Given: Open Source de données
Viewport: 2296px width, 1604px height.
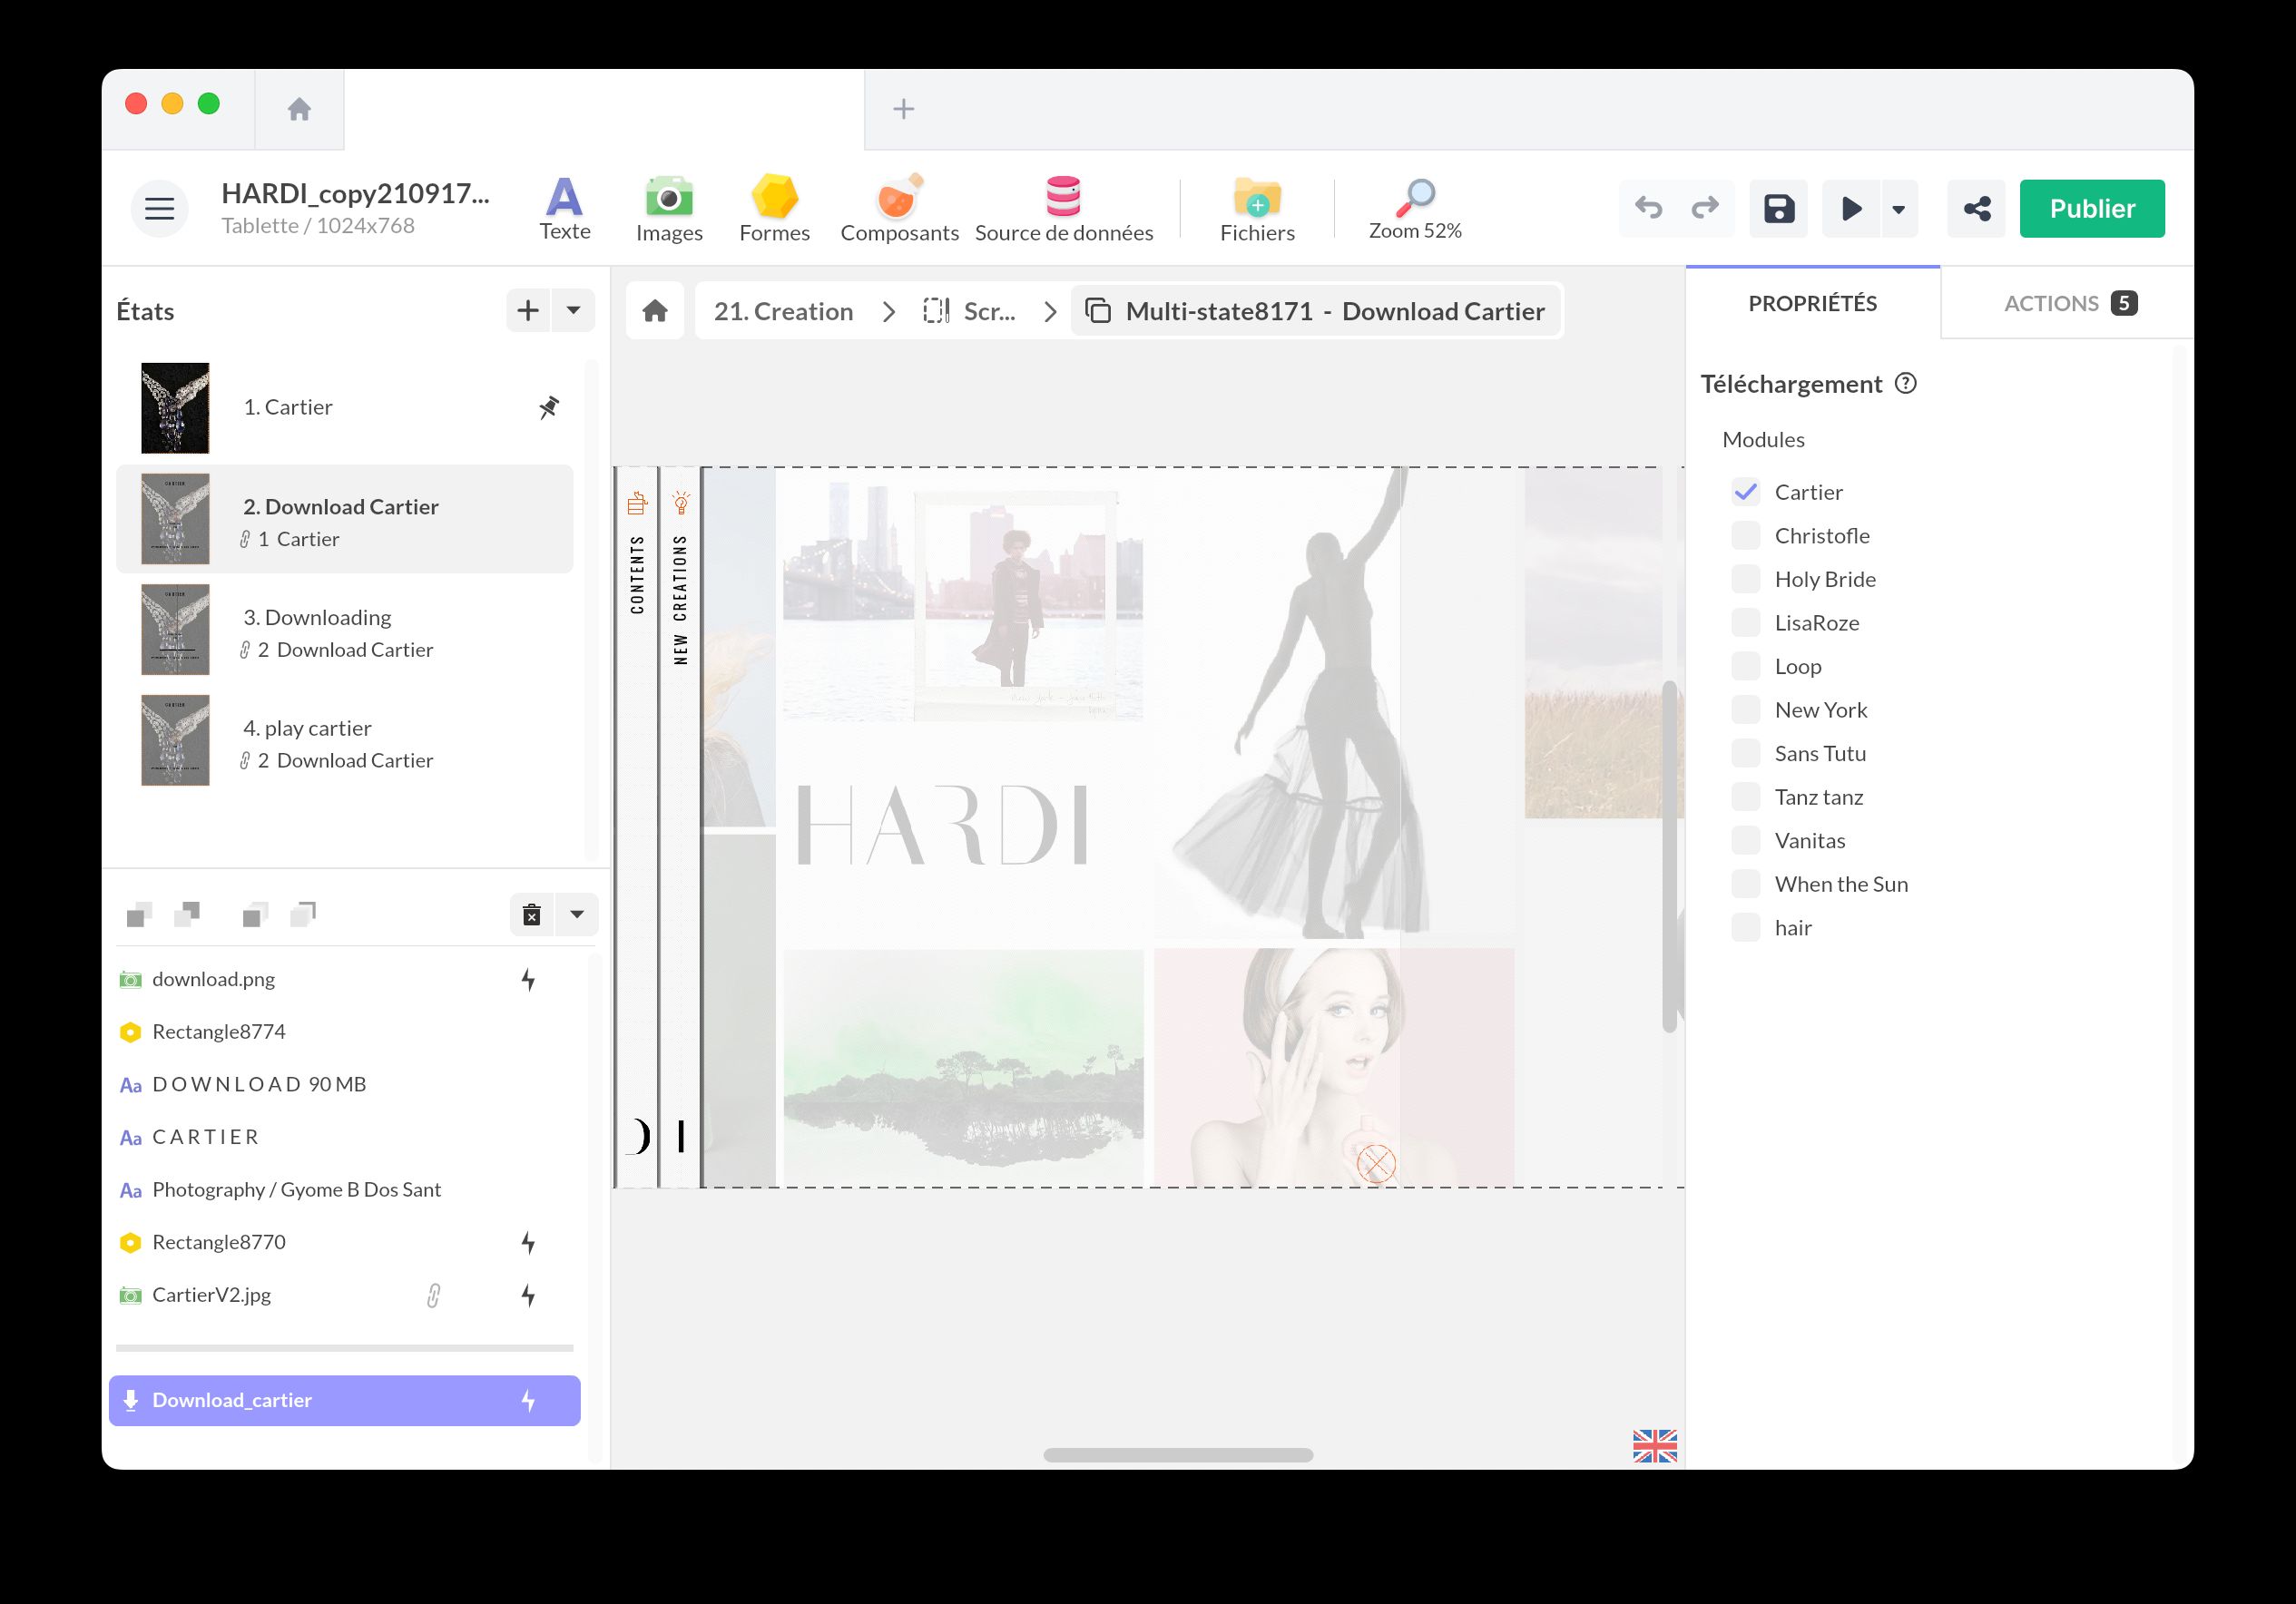Looking at the screenshot, I should pyautogui.click(x=1063, y=207).
